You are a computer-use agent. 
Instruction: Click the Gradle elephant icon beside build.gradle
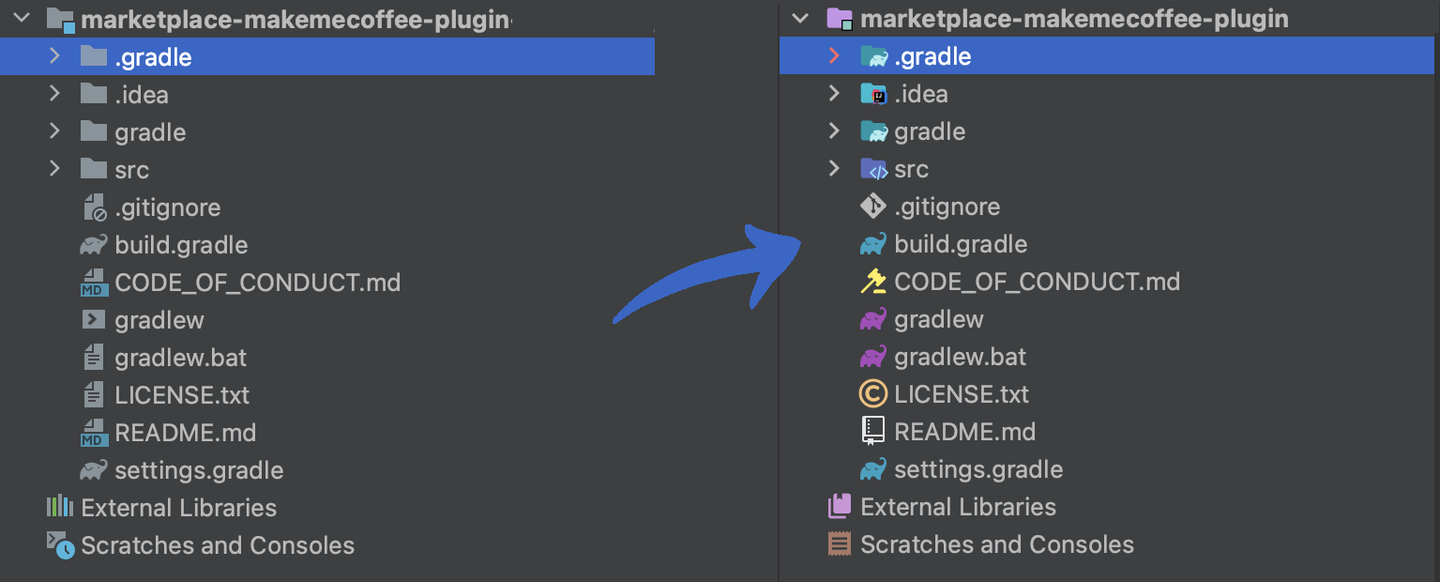point(871,243)
